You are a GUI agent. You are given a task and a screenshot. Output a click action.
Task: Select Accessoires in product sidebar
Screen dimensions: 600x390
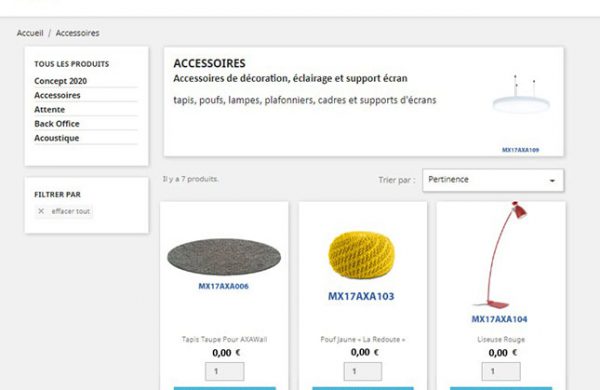57,95
